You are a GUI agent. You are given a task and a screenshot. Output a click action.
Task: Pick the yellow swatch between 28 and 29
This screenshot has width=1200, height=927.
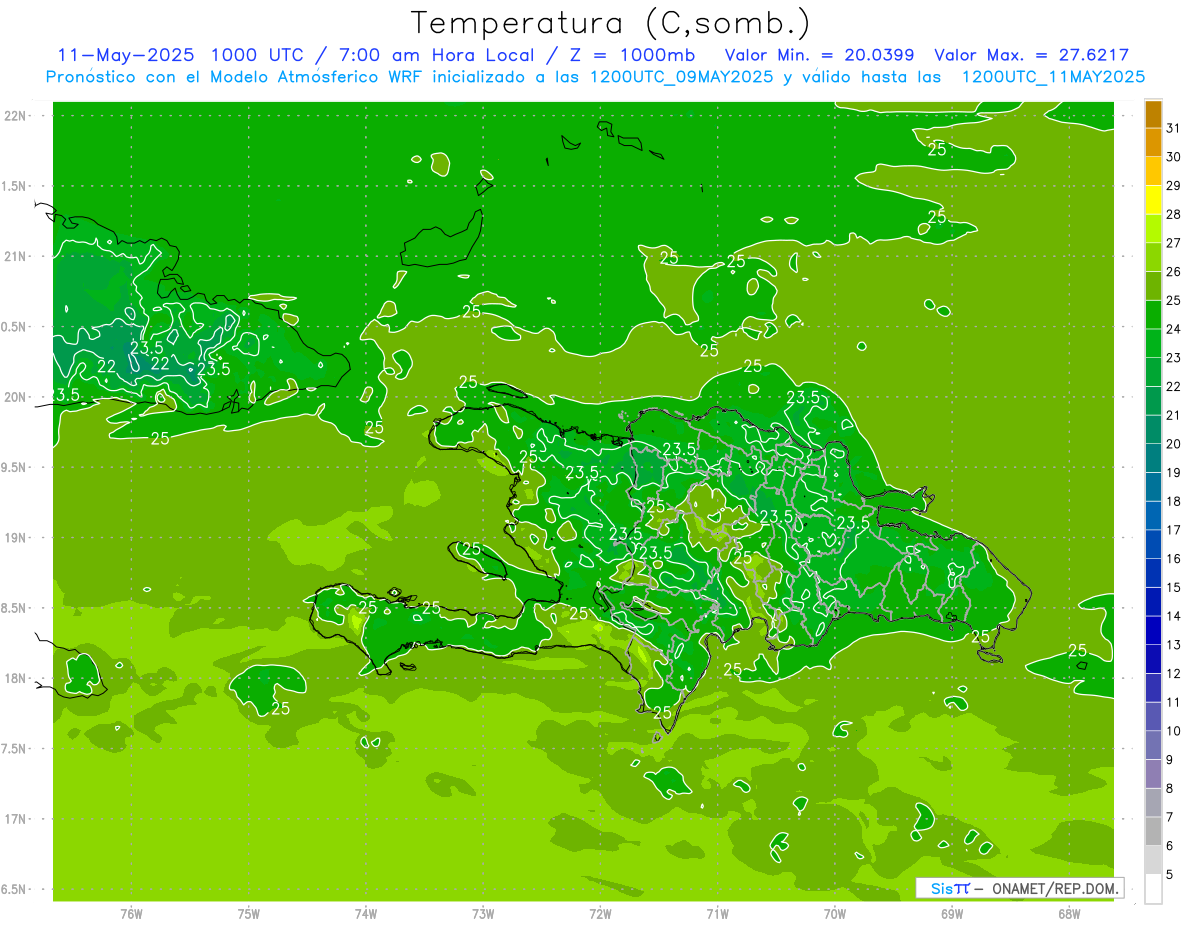pyautogui.click(x=1153, y=200)
